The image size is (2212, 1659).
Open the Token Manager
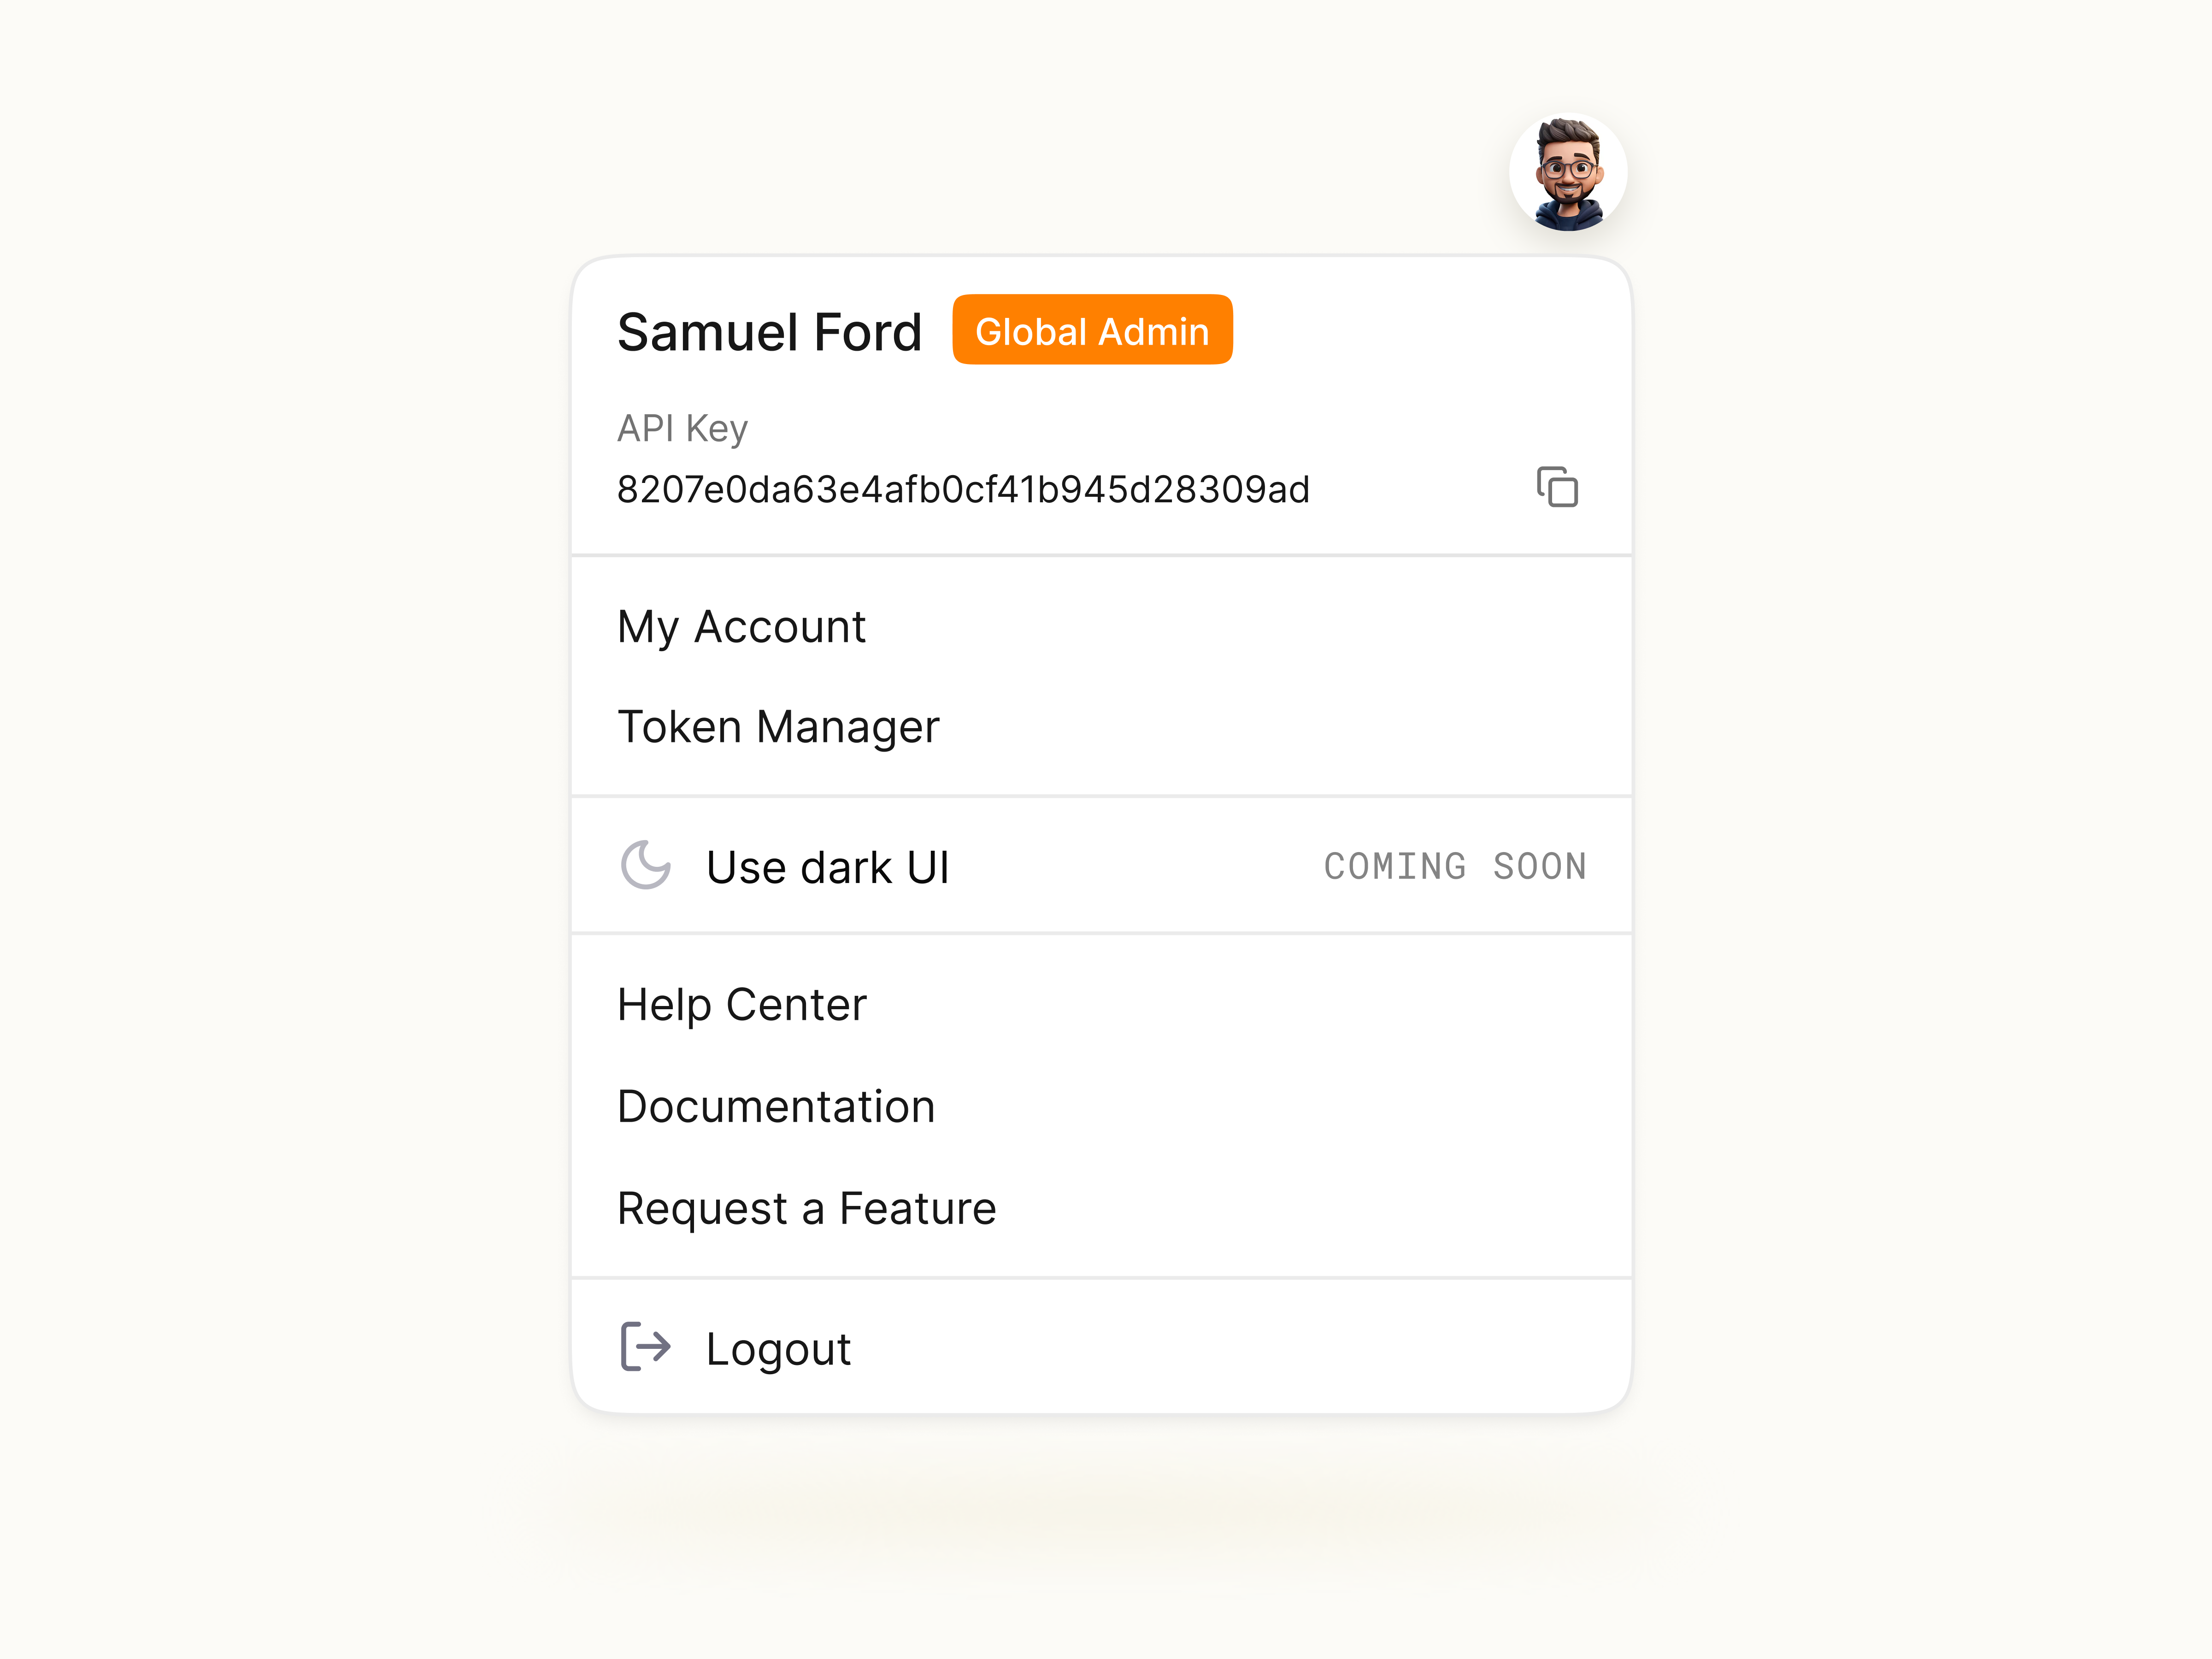click(x=779, y=727)
